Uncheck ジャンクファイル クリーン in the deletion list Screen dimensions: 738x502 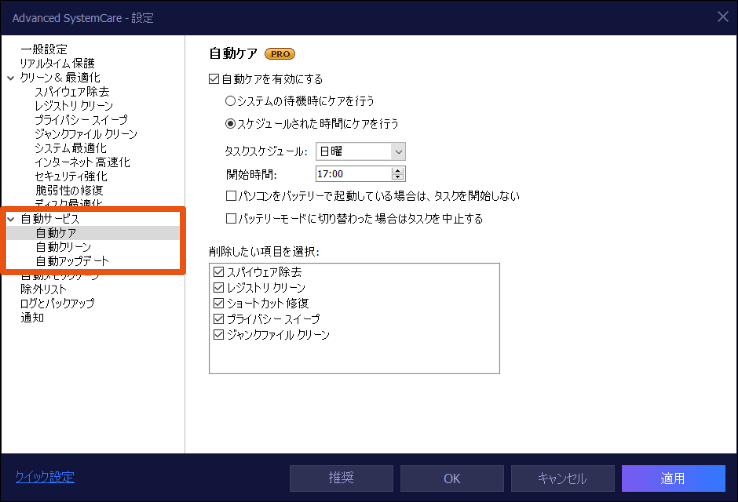click(218, 335)
